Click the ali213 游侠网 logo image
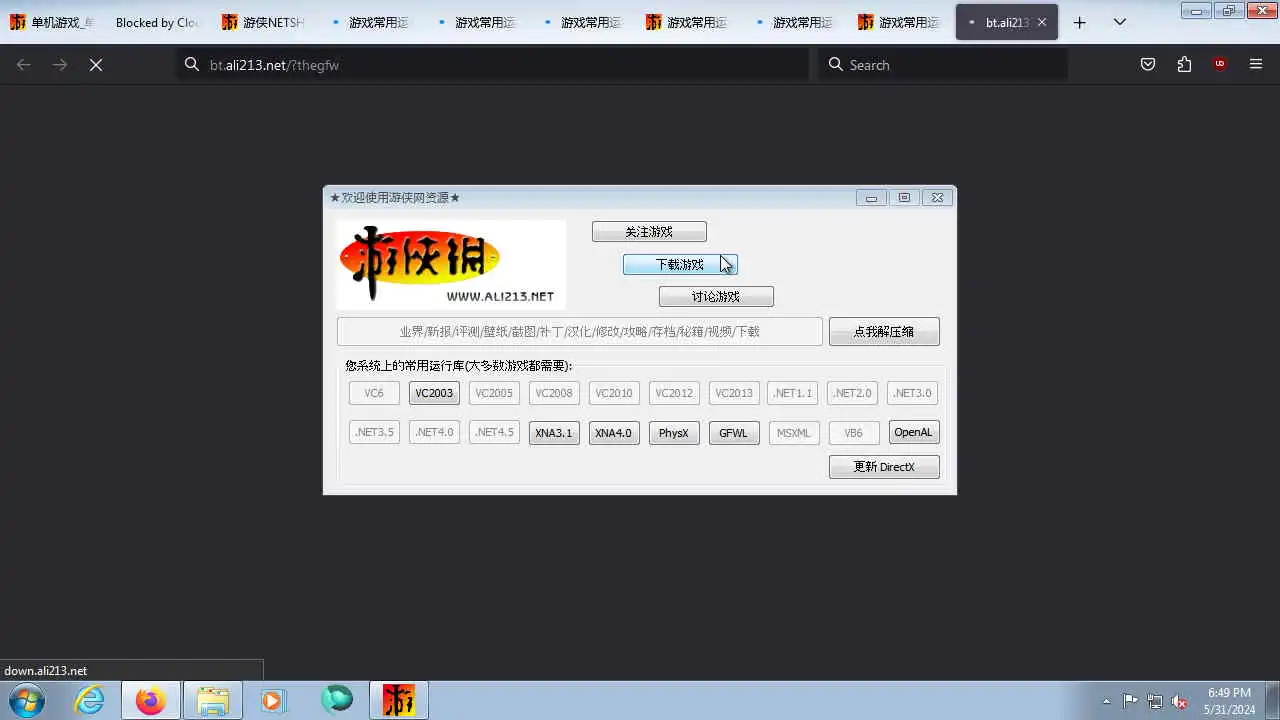Screen dimensions: 1280x720 pyautogui.click(x=451, y=264)
